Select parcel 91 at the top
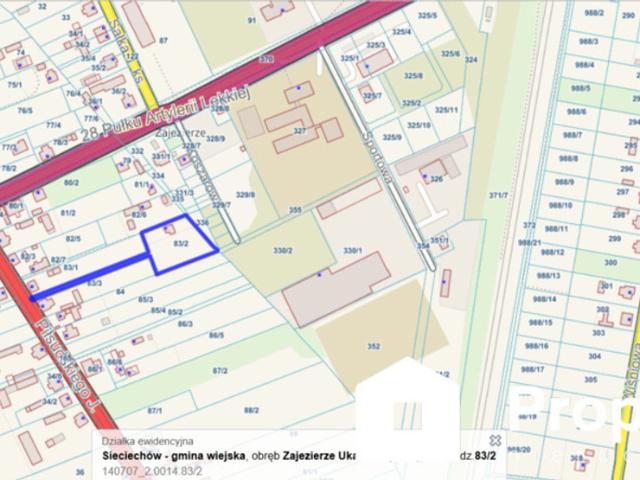The height and width of the screenshot is (480, 640). point(252,20)
